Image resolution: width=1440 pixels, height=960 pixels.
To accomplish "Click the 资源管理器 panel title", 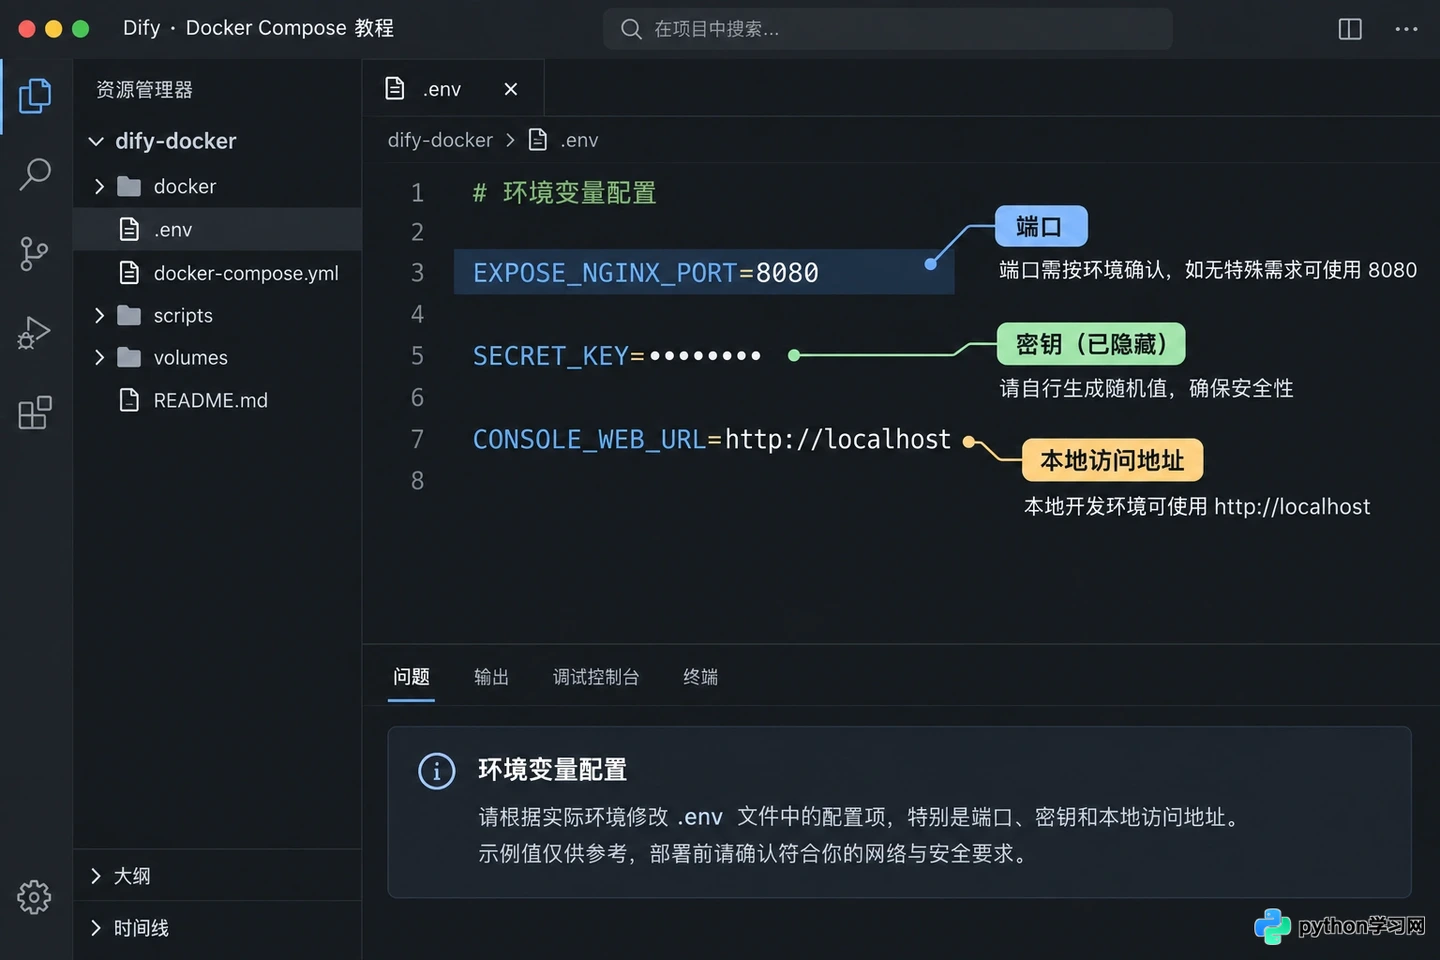I will click(x=144, y=90).
